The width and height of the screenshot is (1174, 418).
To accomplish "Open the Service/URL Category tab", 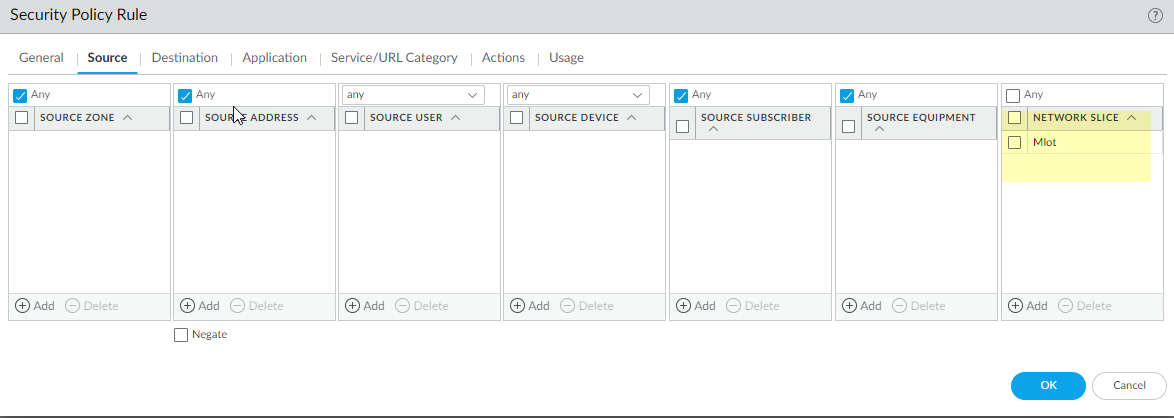I will pos(394,58).
